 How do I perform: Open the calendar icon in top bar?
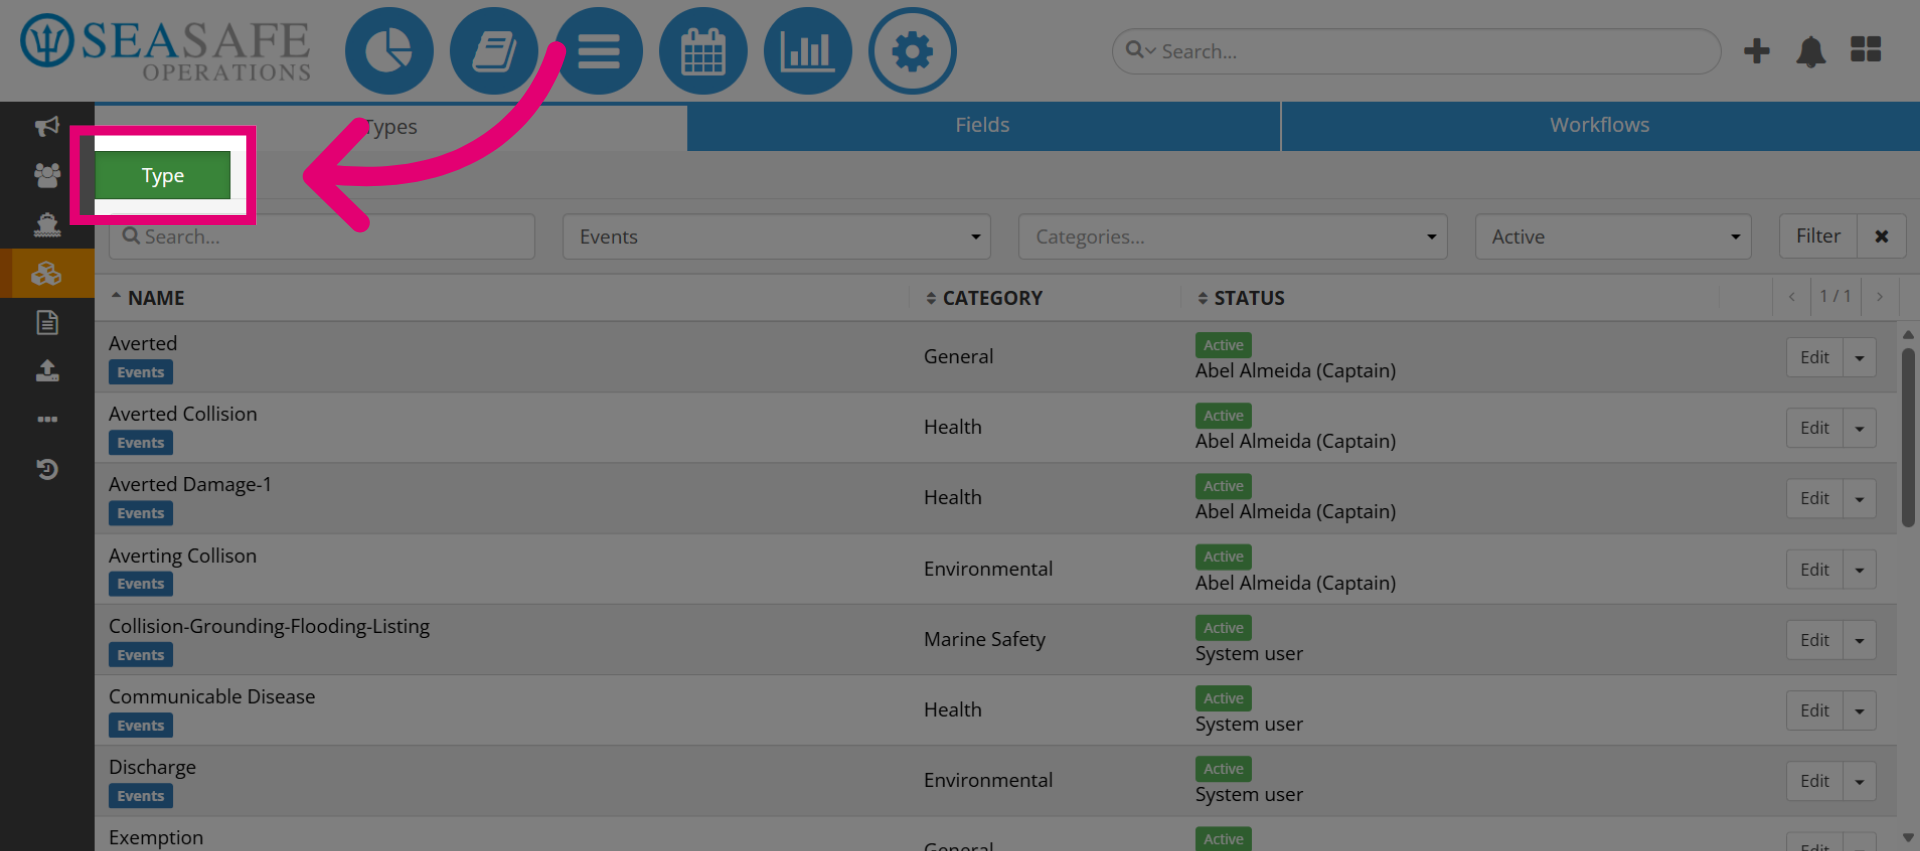[703, 51]
